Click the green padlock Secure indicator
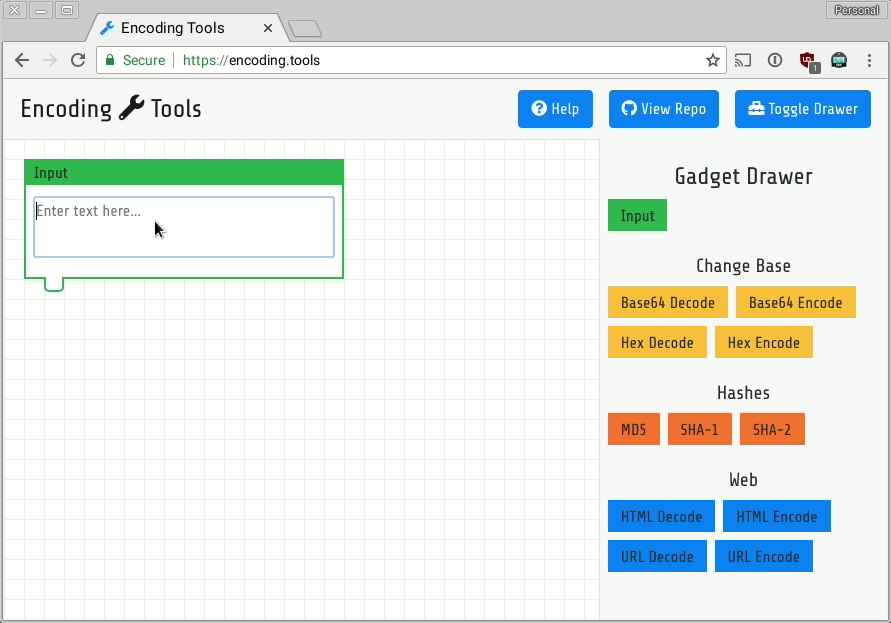Viewport: 891px width, 623px height. tap(135, 60)
